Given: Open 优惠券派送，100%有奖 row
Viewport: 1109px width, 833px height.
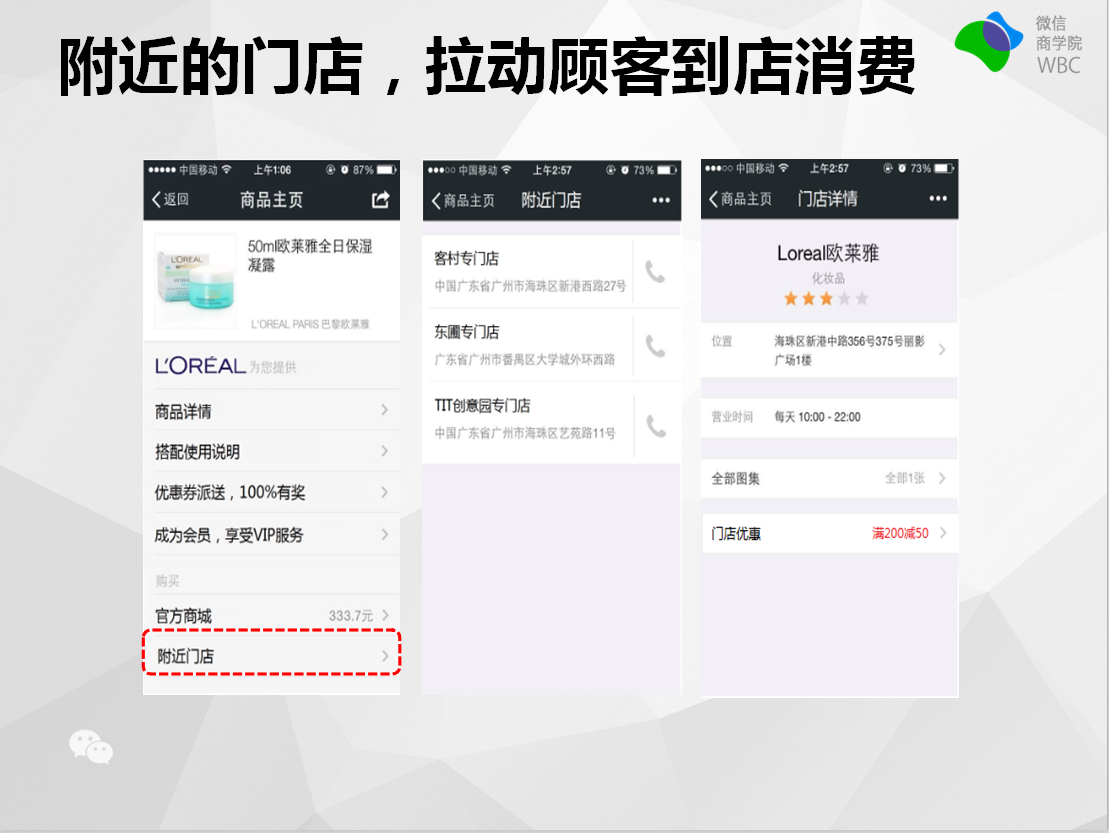Looking at the screenshot, I should click(272, 492).
